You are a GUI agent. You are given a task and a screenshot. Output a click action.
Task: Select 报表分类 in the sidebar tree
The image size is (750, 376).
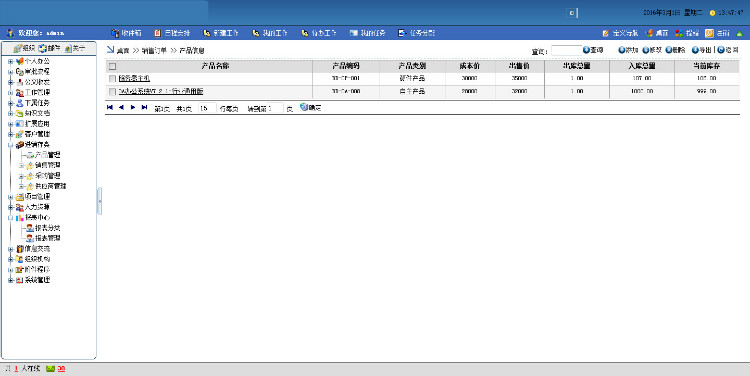click(47, 228)
